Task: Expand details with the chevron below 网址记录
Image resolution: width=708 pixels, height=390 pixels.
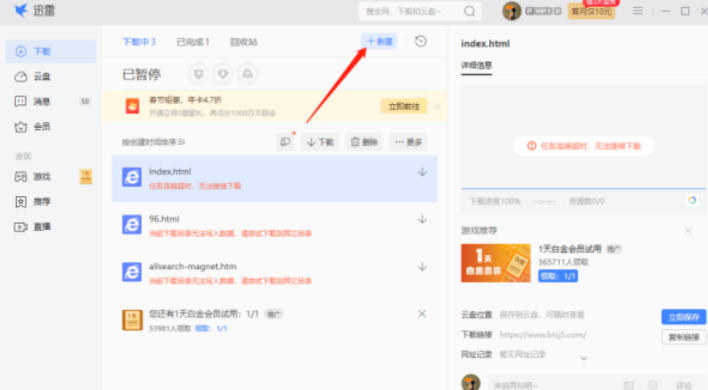Action: [x=584, y=358]
